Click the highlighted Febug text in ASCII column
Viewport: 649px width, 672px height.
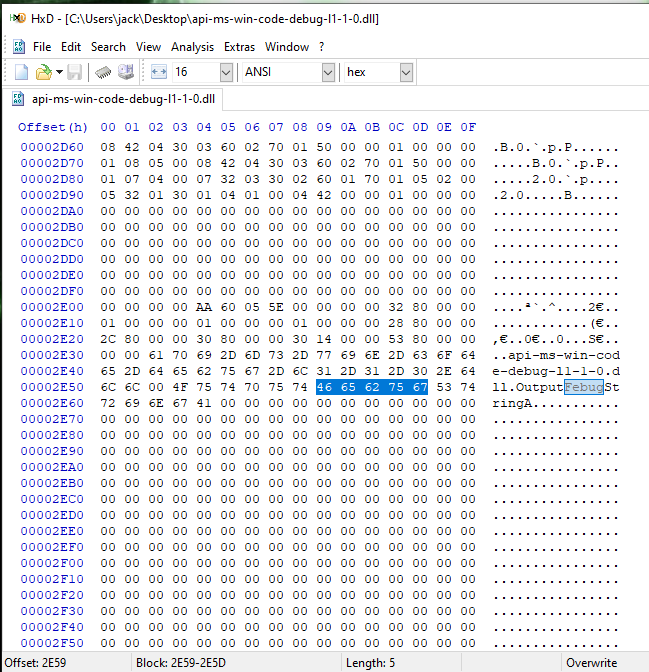pyautogui.click(x=584, y=387)
